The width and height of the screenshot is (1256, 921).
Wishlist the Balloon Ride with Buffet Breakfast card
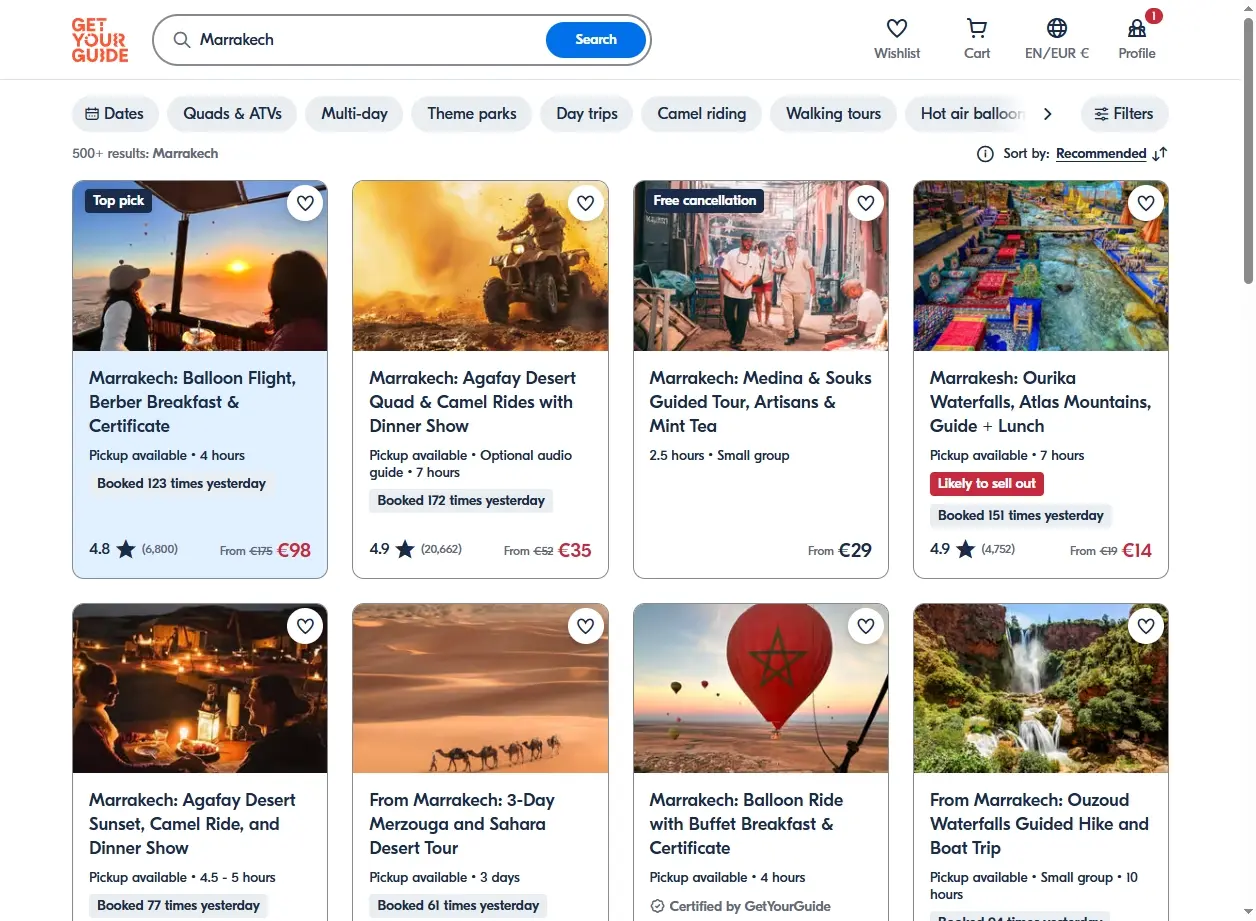click(x=866, y=626)
